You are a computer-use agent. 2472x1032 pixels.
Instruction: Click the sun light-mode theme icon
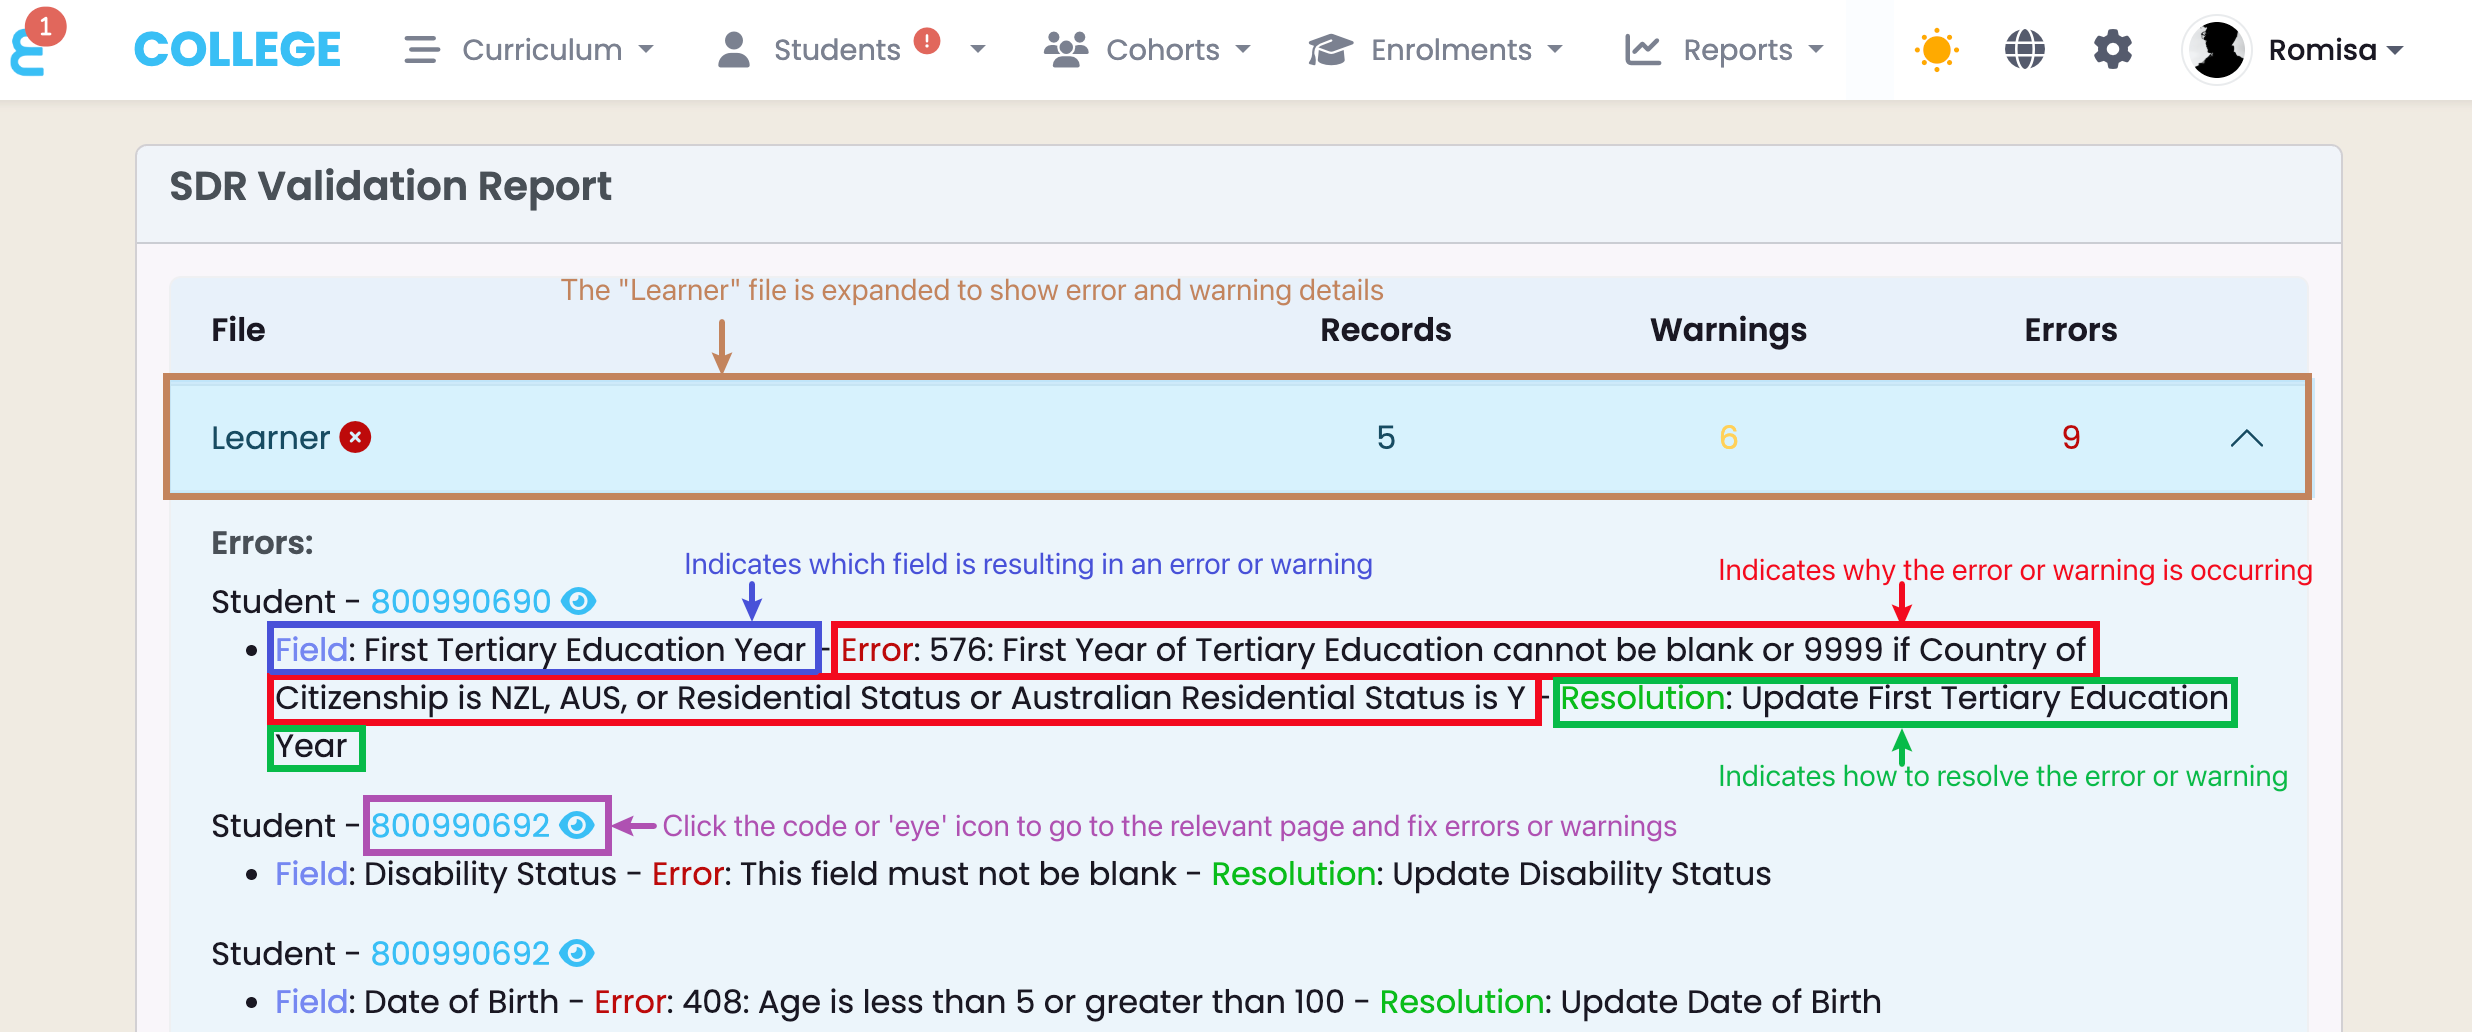1936,50
